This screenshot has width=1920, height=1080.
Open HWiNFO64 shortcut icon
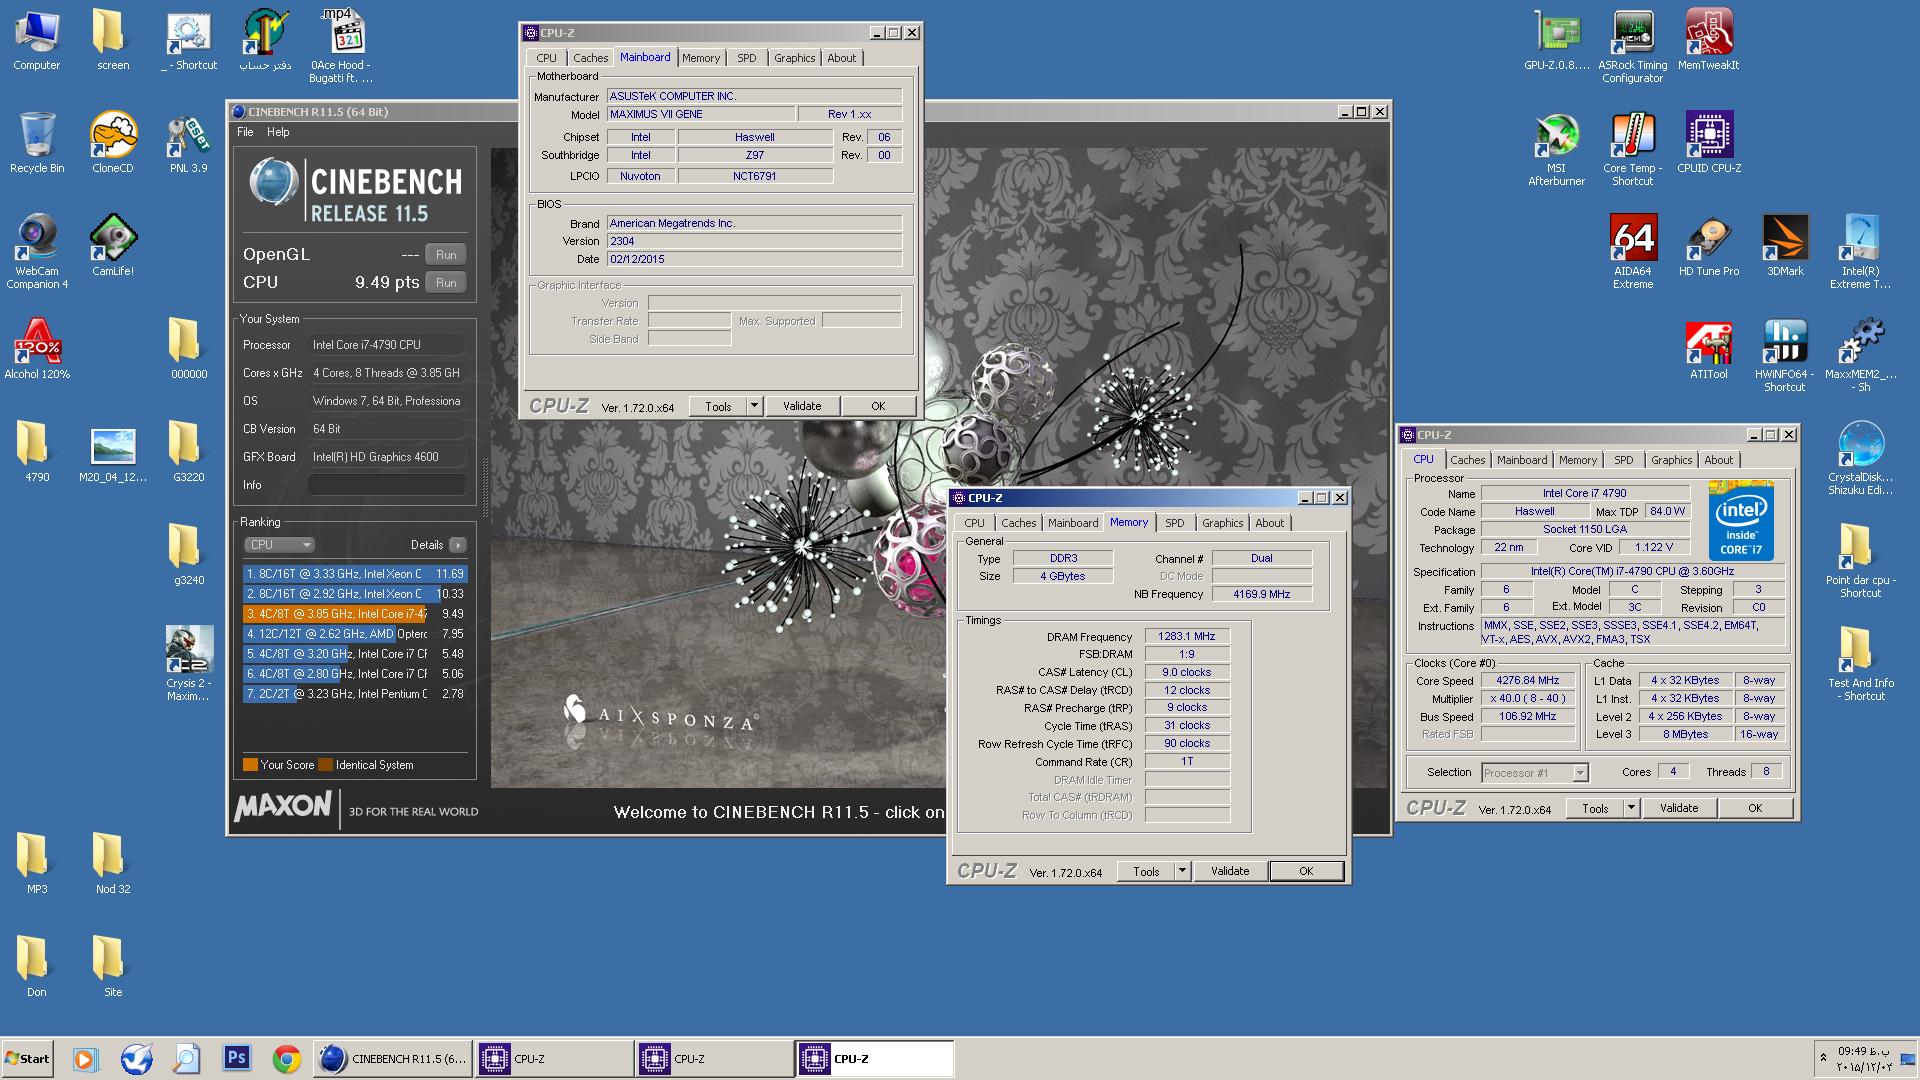(x=1784, y=356)
